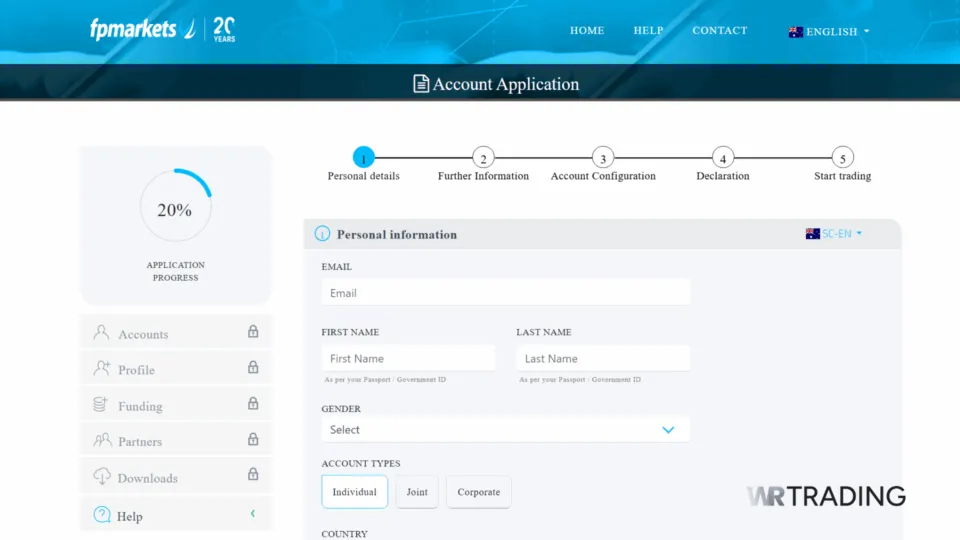This screenshot has width=960, height=540.
Task: Go to HOME in top navigation
Action: (587, 31)
